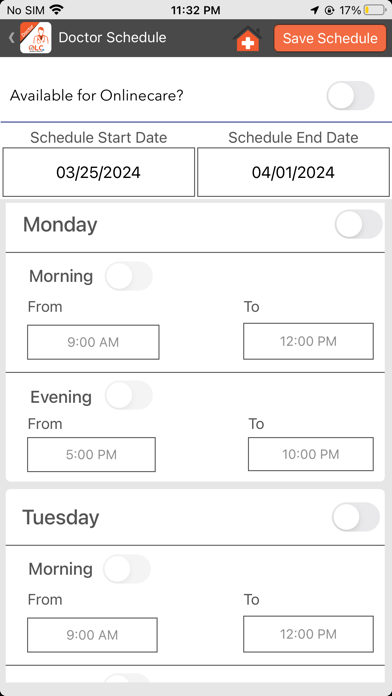392x696 pixels.
Task: Enable Monday Morning switch
Action: (129, 276)
